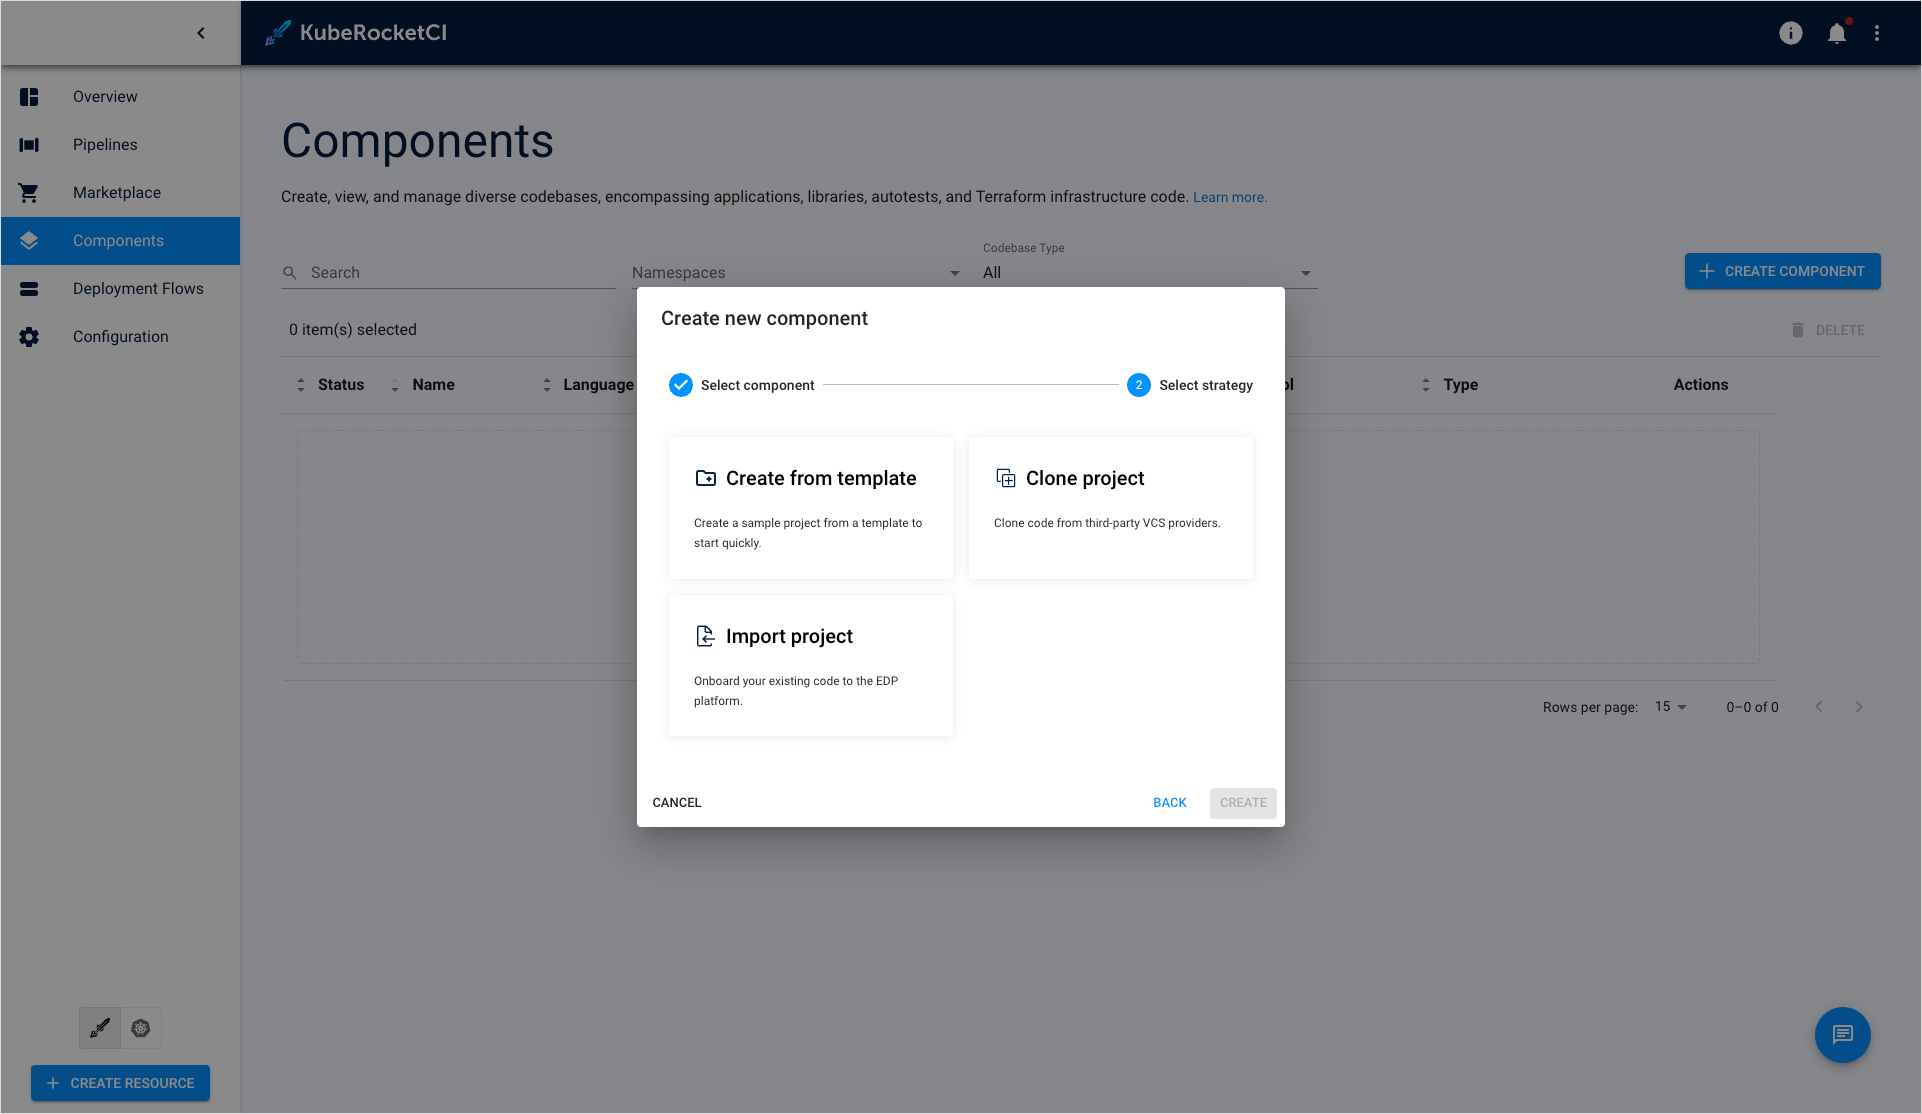Viewport: 1922px width, 1114px height.
Task: Open the vertical three-dot menu
Action: coord(1877,33)
